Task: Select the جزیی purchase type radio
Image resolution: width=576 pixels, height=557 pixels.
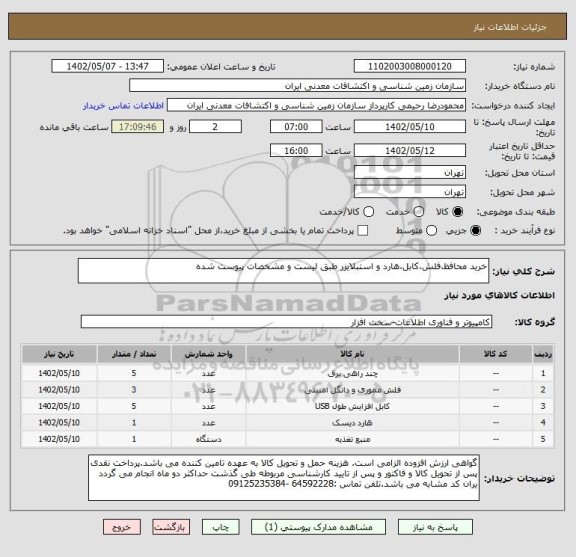Action: click(475, 231)
